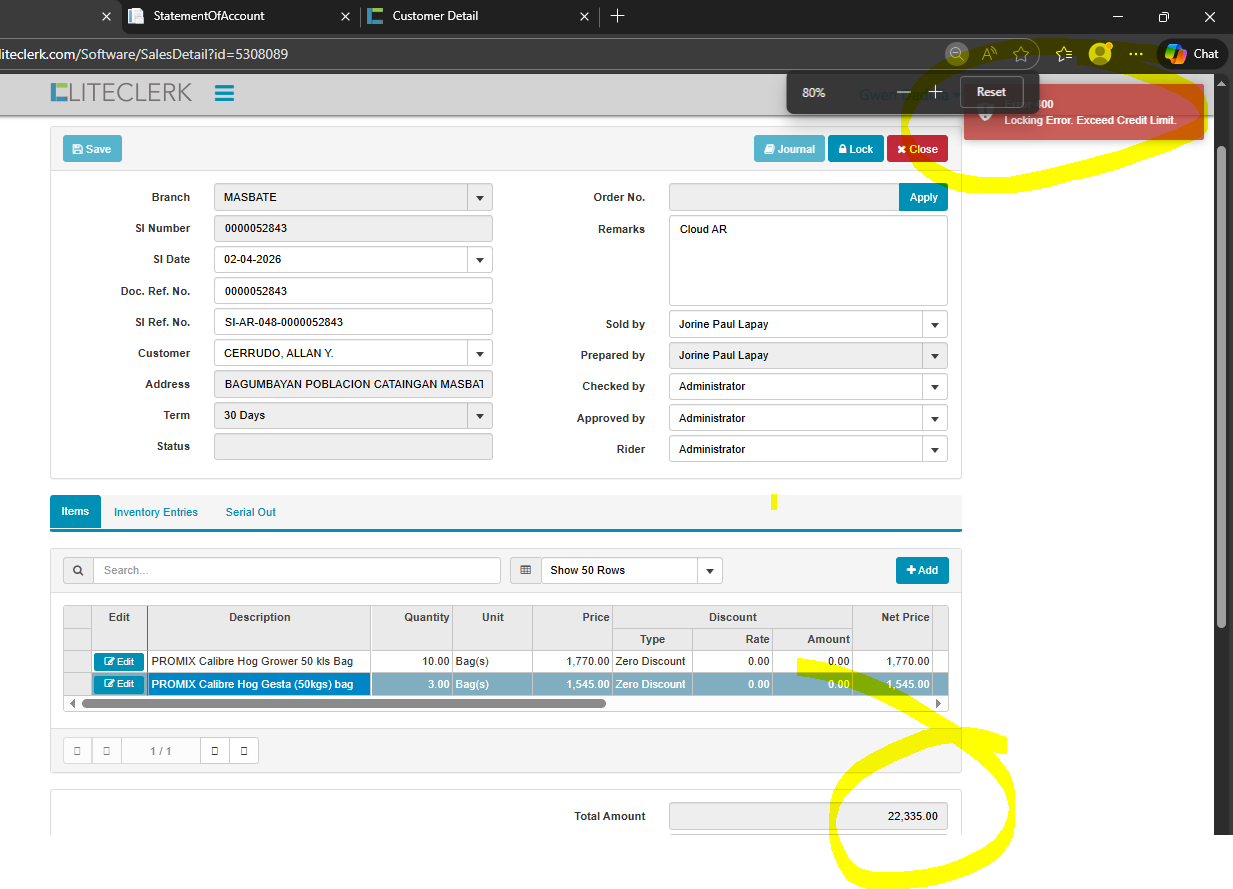Screen dimensions: 1233x889
Task: Click the Save button
Action: [x=92, y=149]
